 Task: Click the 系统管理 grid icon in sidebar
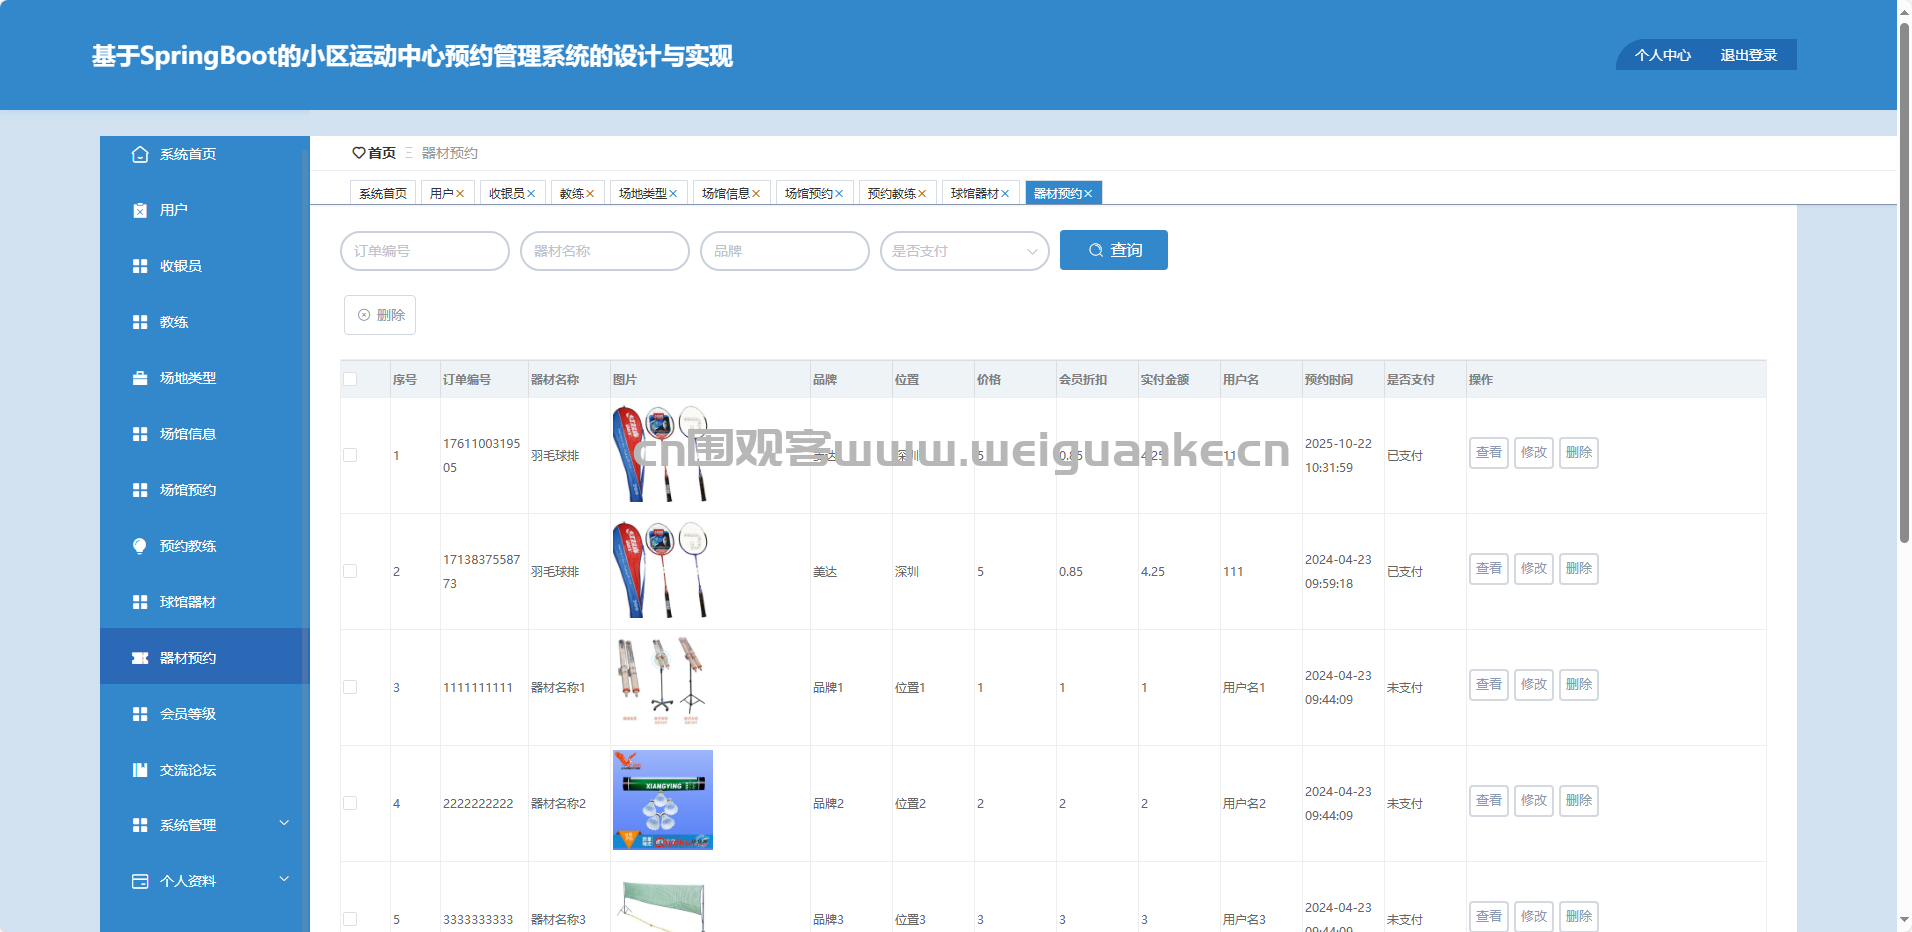click(x=140, y=825)
